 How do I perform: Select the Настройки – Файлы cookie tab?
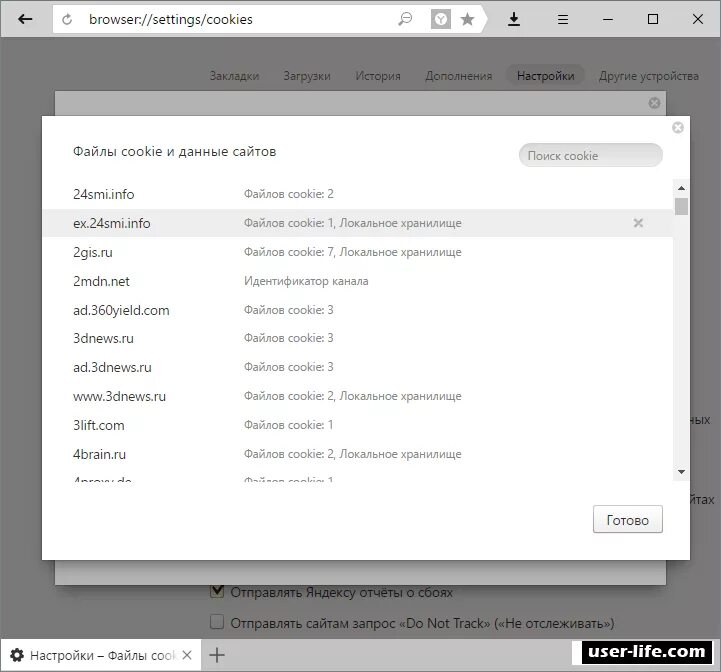click(x=101, y=655)
